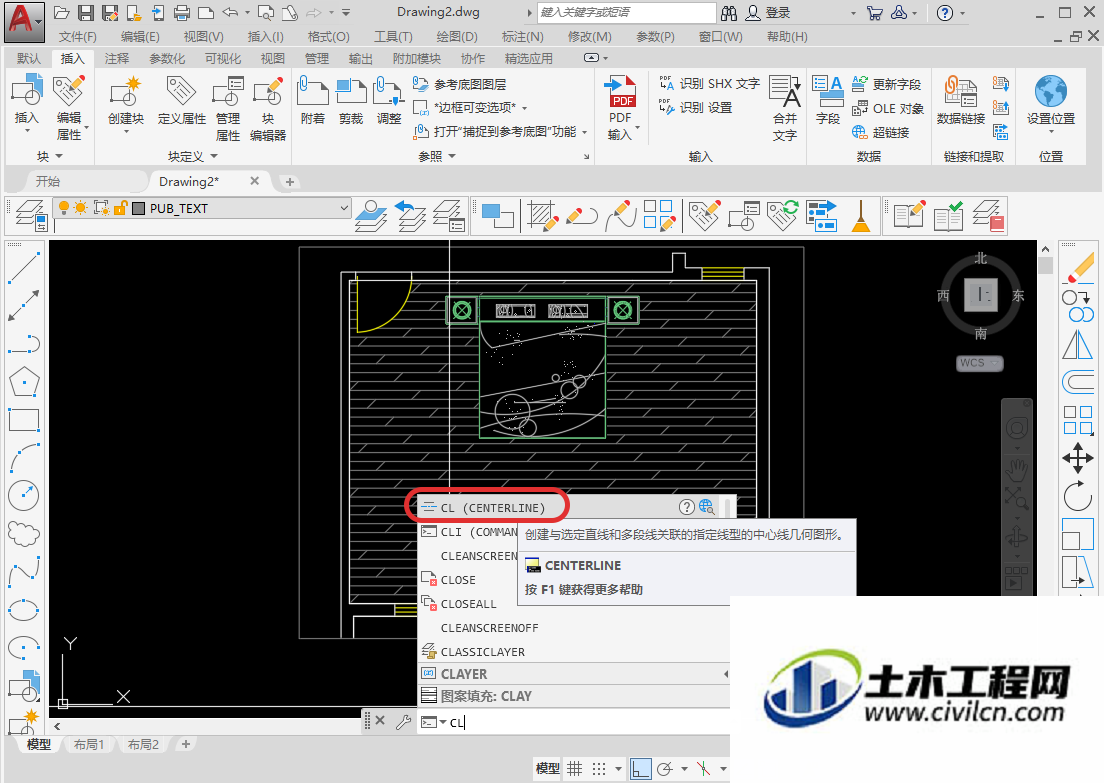Click the Mirror tool in modify toolbar
The height and width of the screenshot is (783, 1104).
[x=1078, y=344]
